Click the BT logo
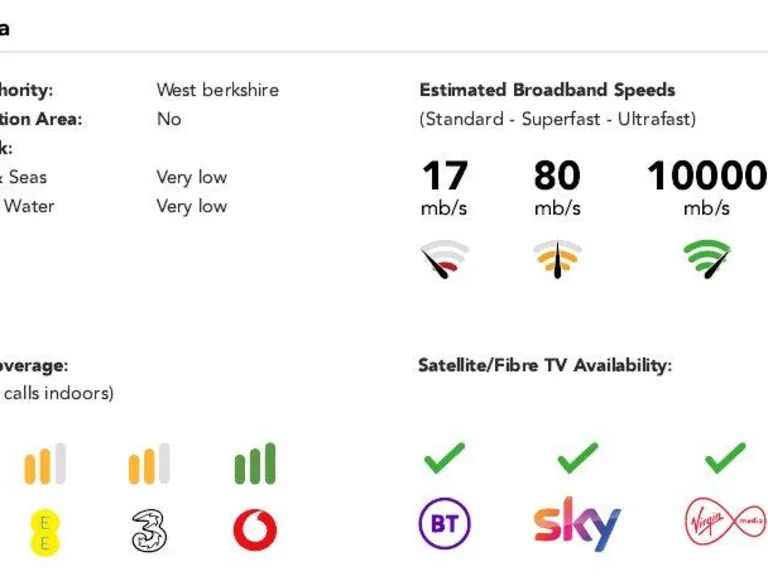This screenshot has width=768, height=576. [x=445, y=524]
